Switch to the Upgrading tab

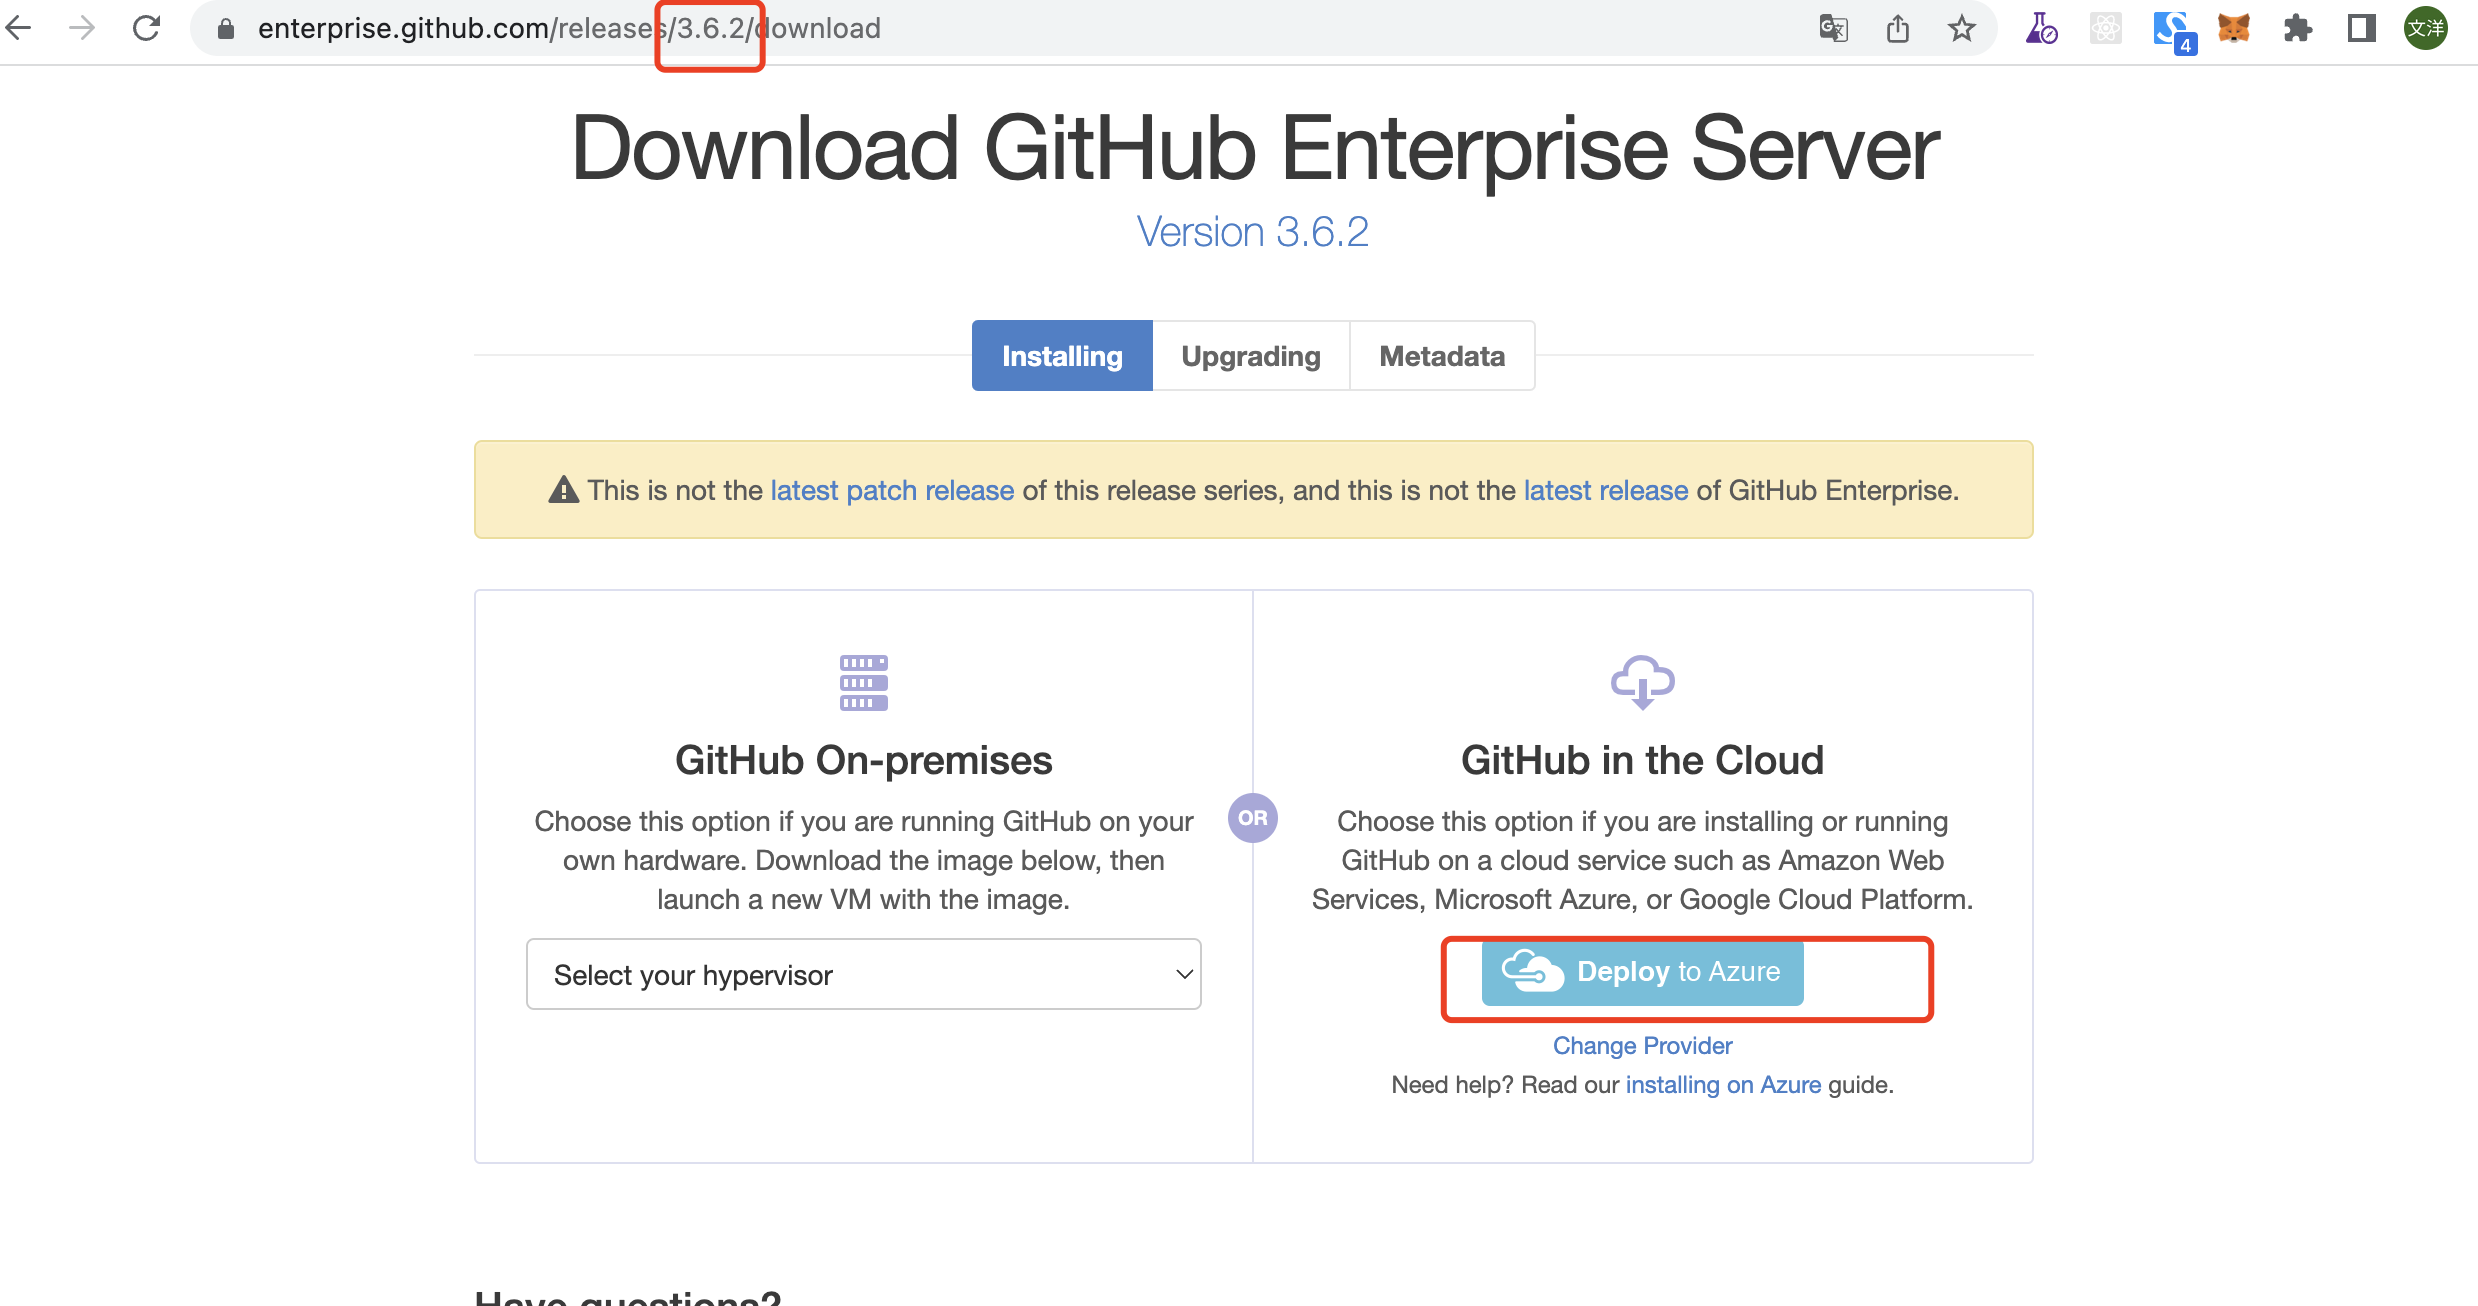click(x=1250, y=356)
